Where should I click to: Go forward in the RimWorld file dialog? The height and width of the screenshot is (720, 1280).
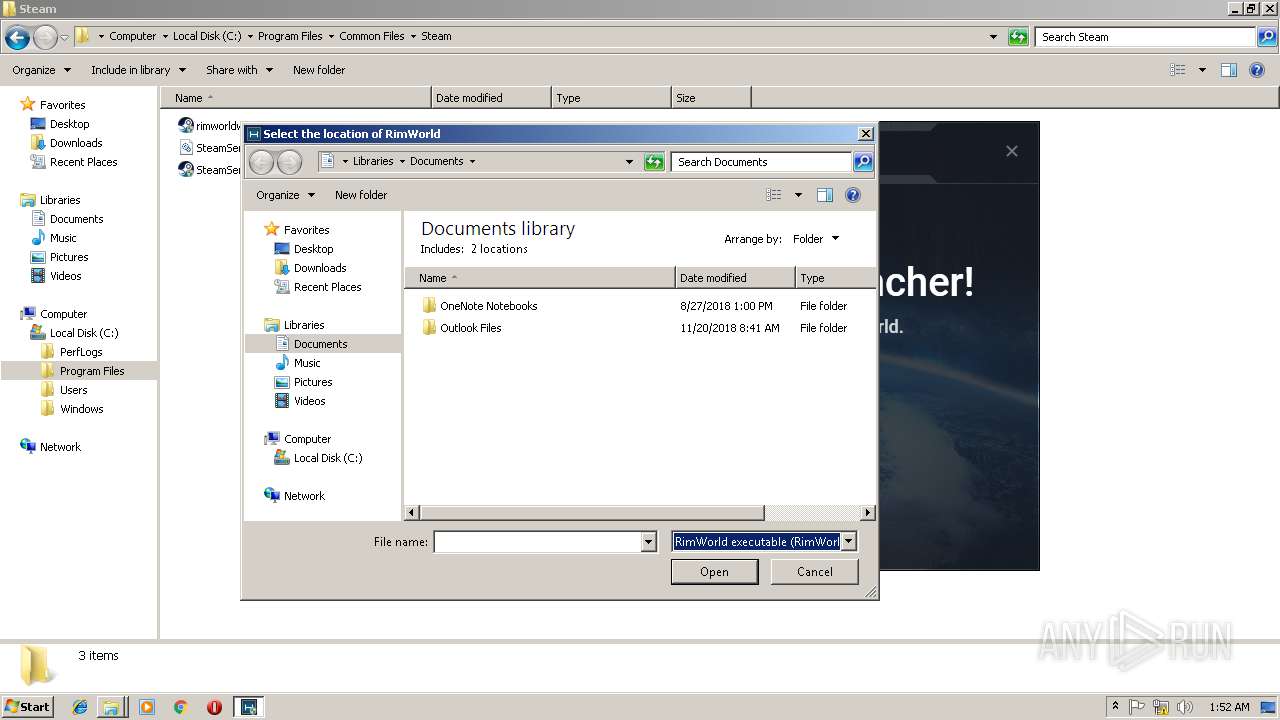tap(289, 162)
